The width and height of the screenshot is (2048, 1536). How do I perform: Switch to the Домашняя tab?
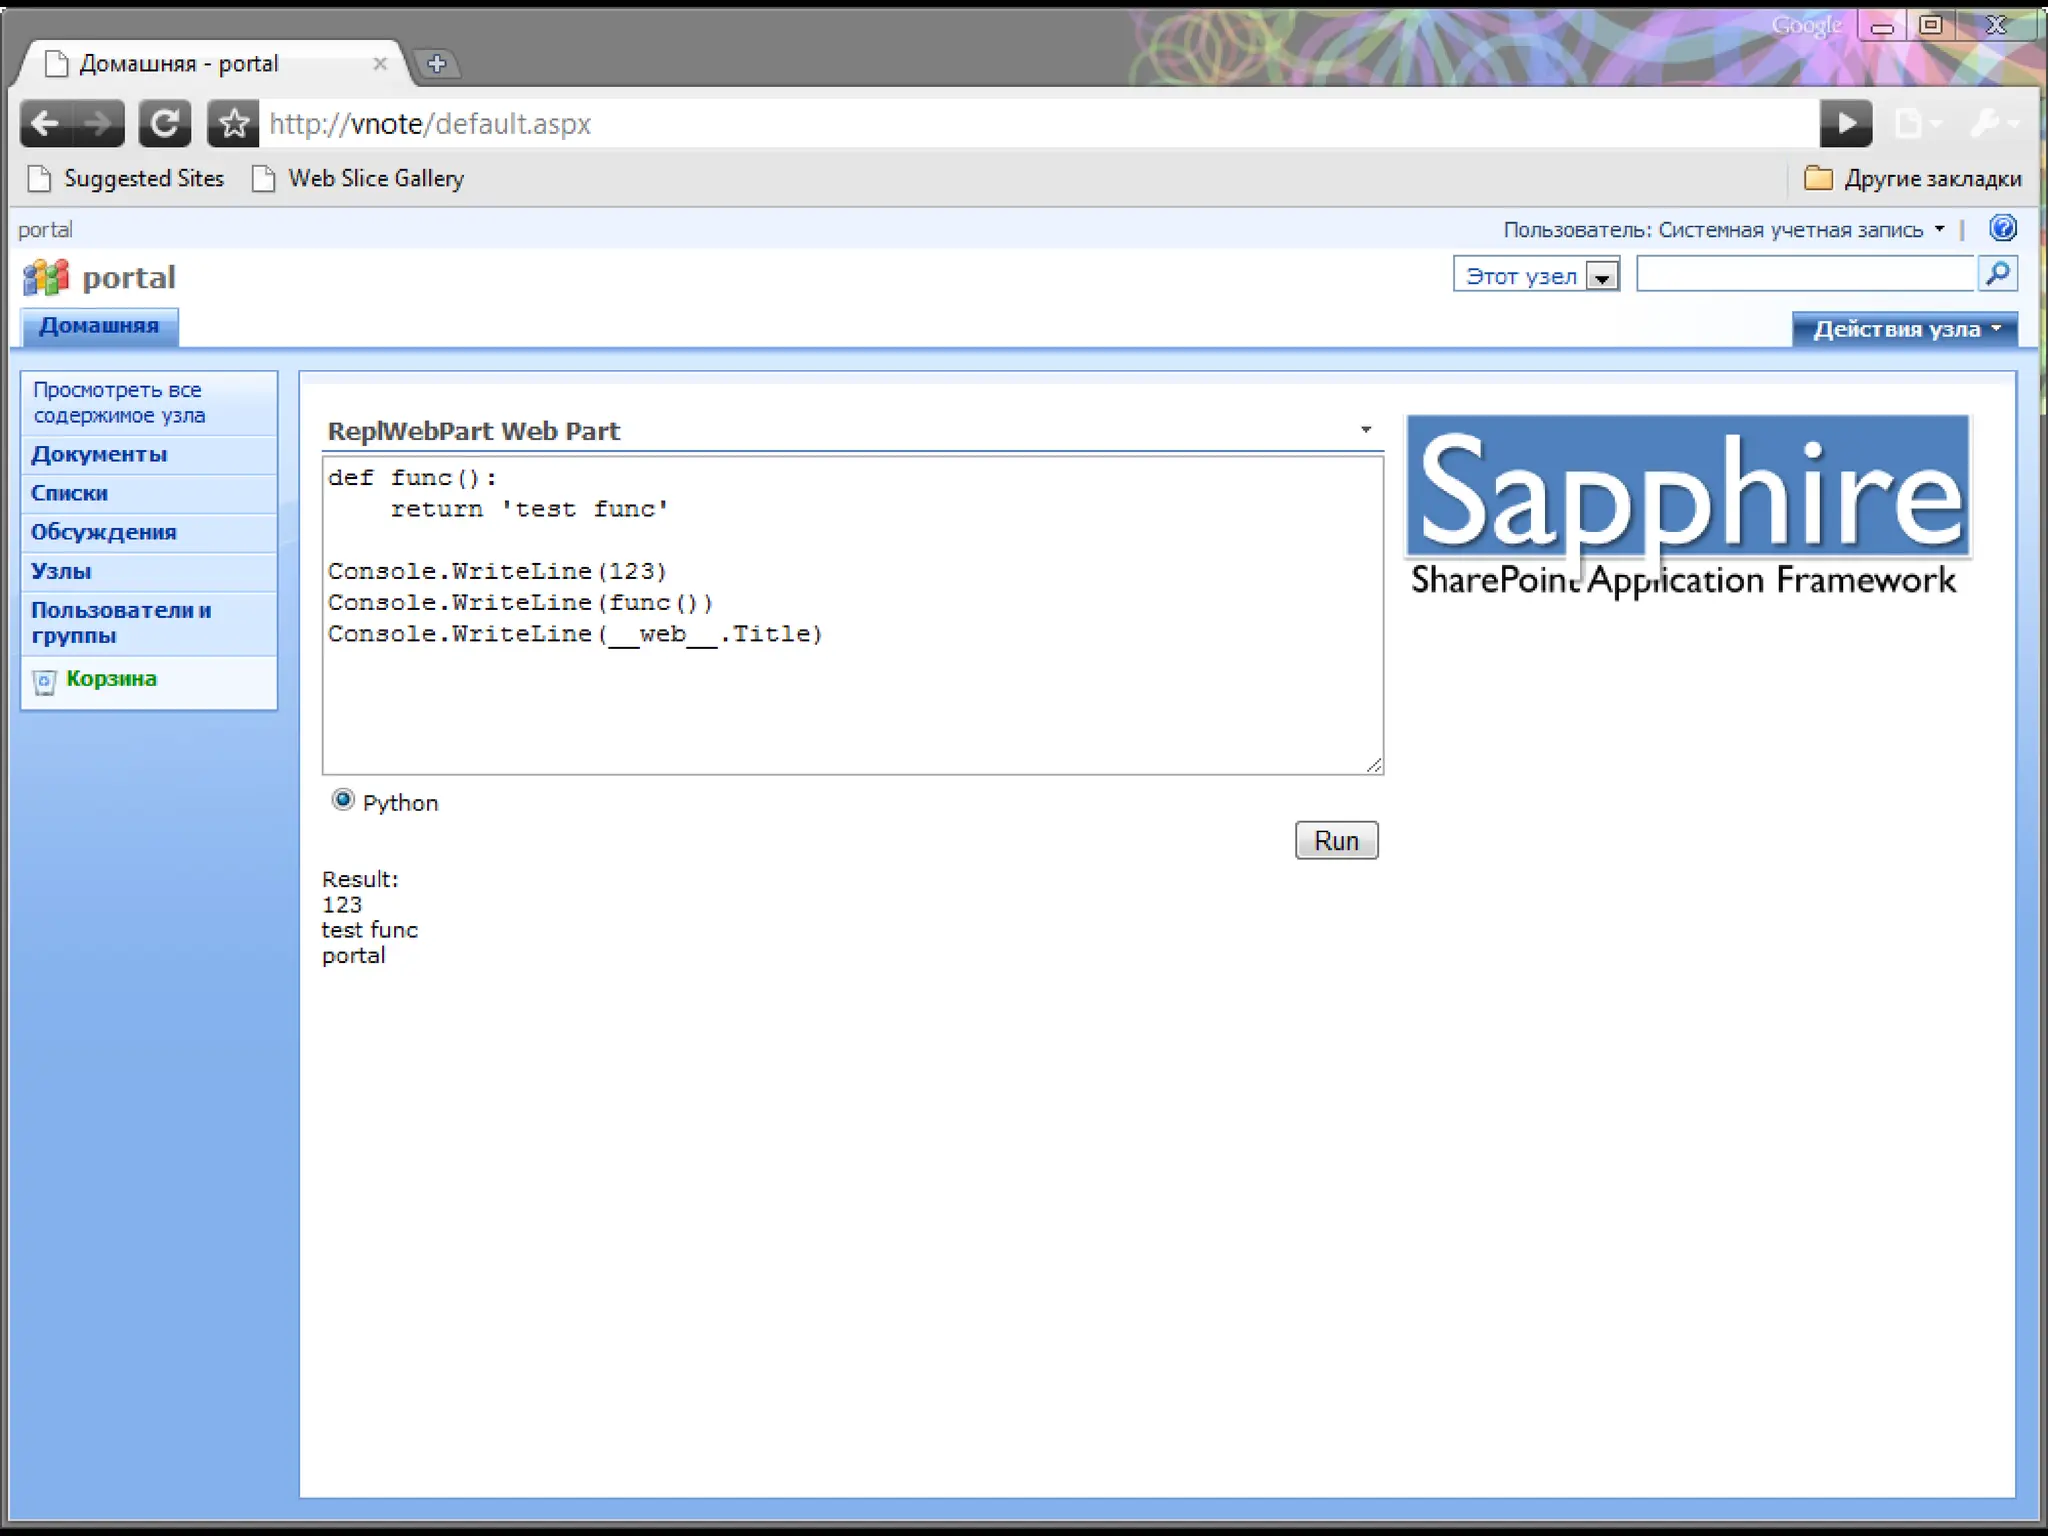99,326
